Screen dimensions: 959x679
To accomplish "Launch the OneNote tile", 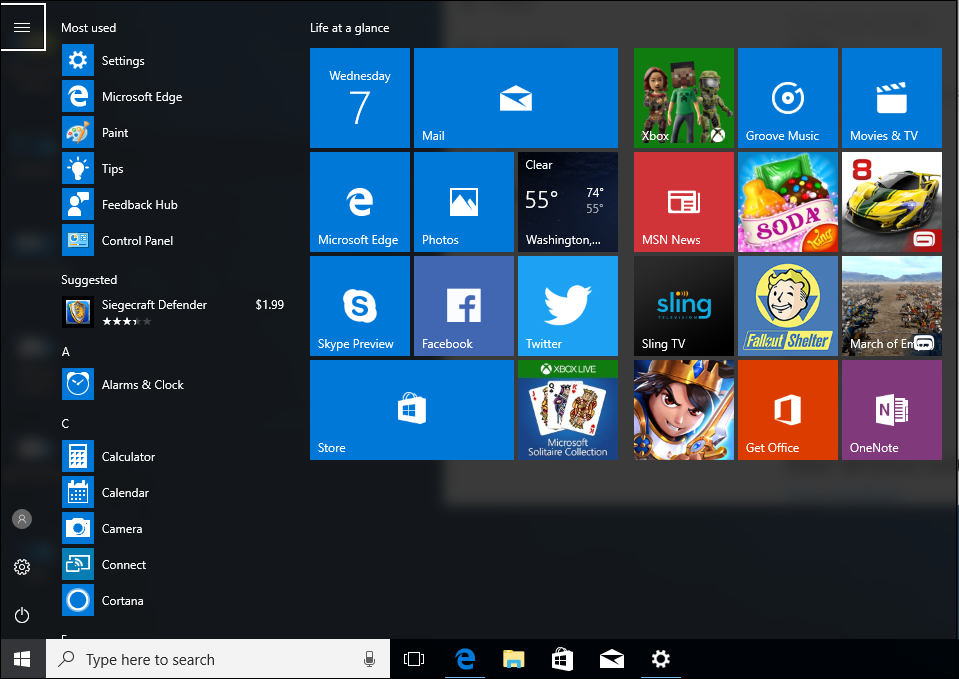I will coord(891,410).
